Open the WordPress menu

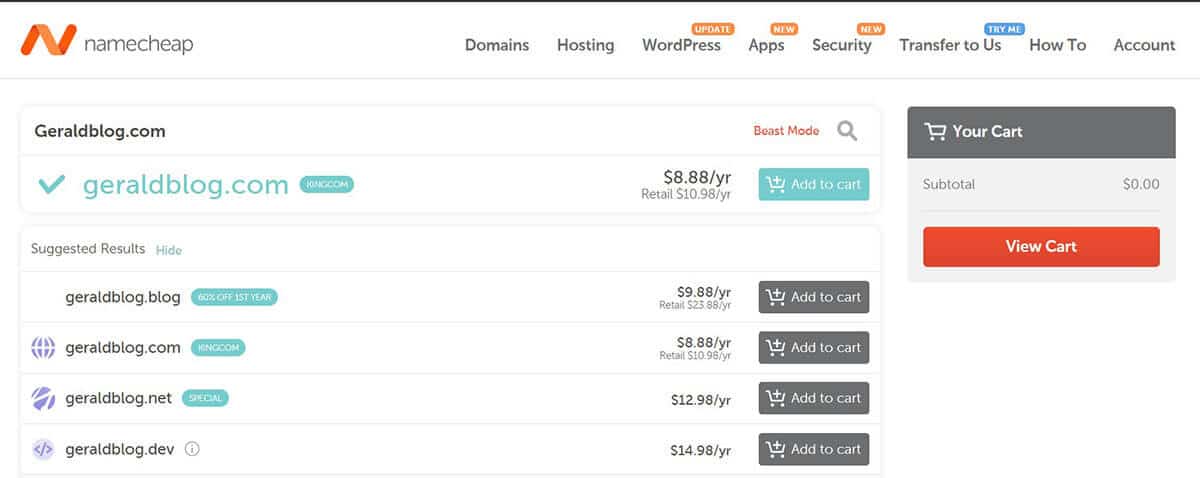point(681,45)
